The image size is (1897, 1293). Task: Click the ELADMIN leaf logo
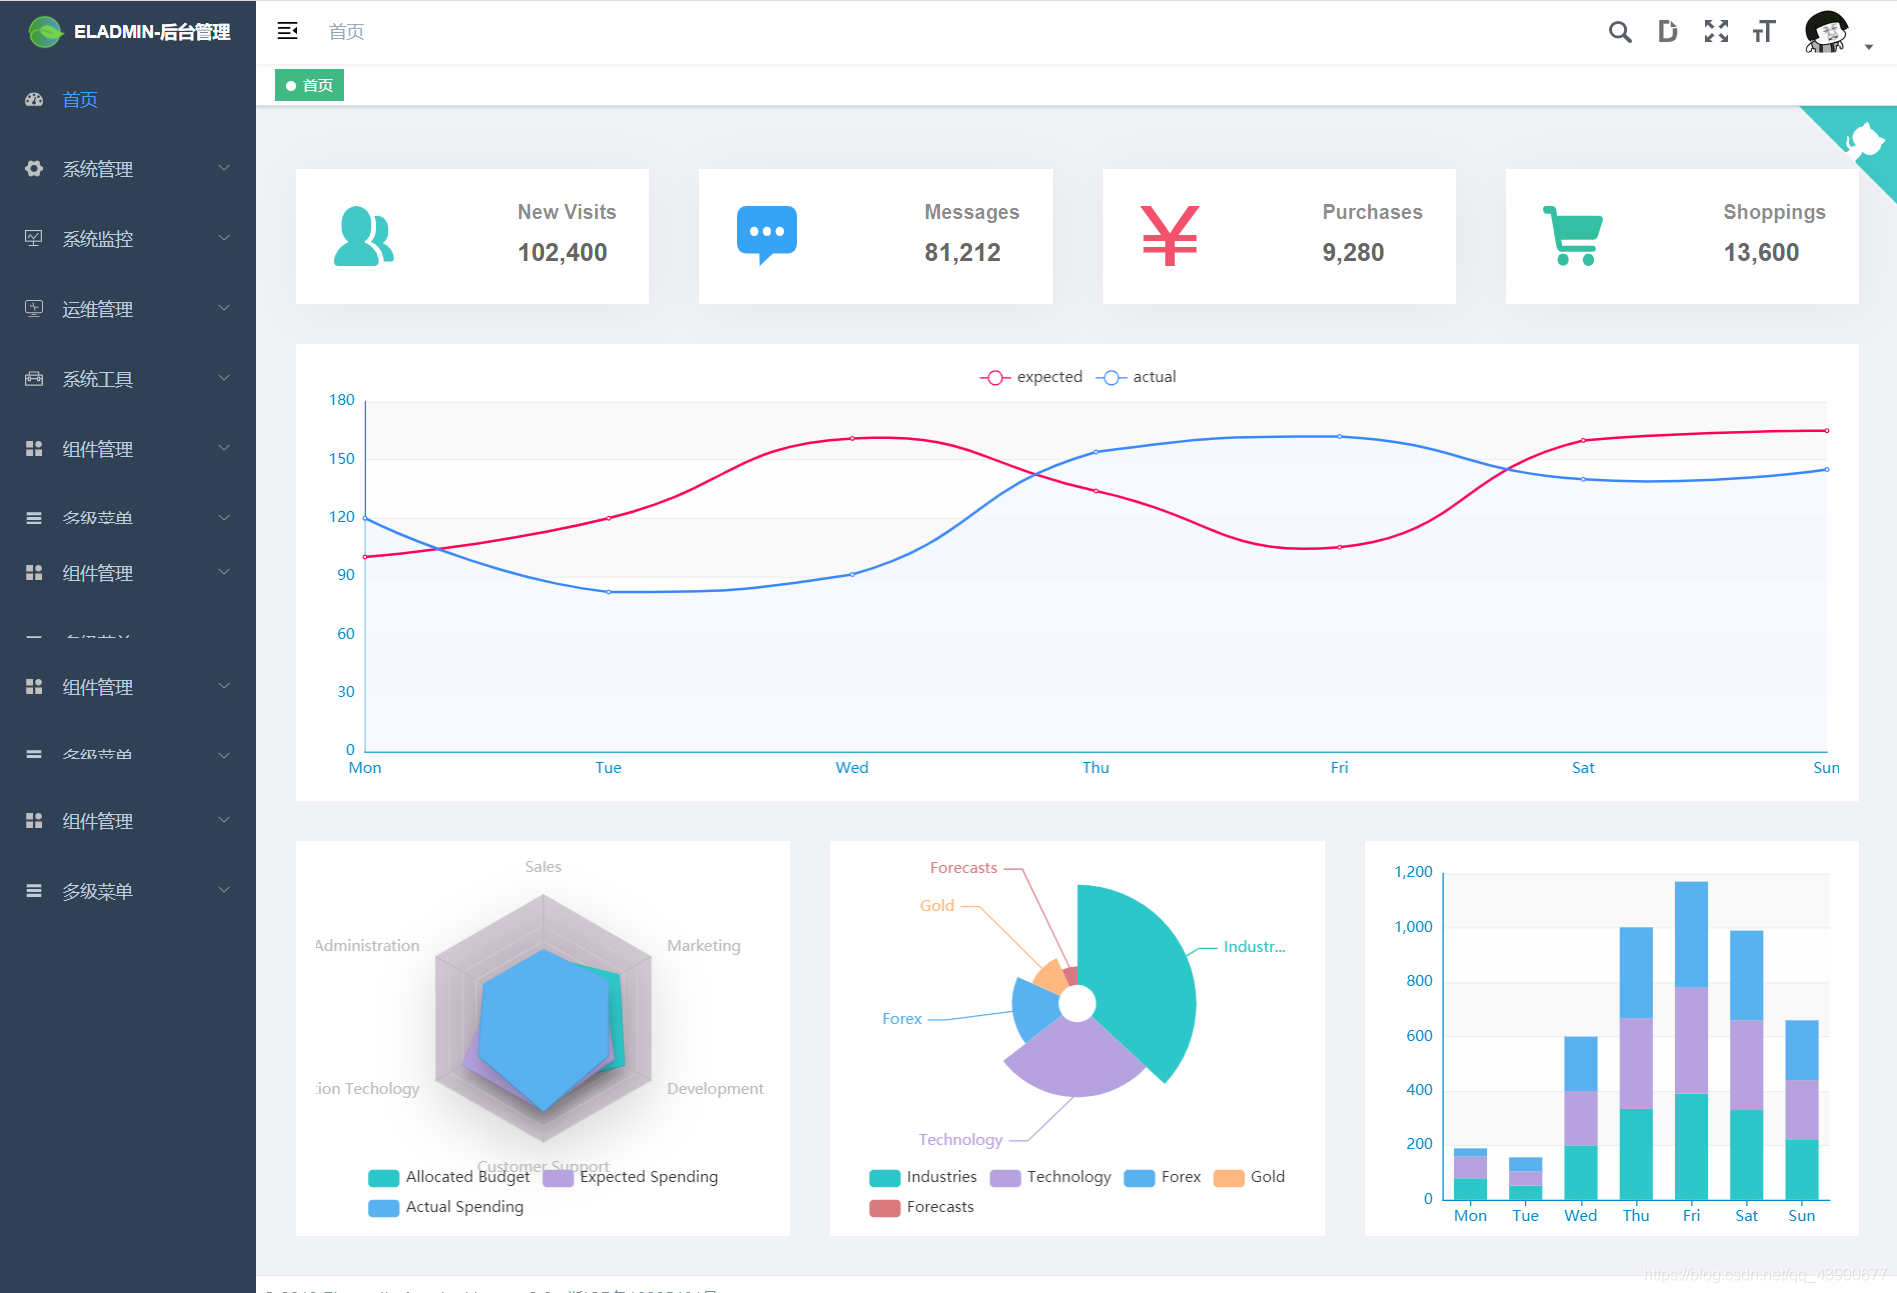(45, 32)
